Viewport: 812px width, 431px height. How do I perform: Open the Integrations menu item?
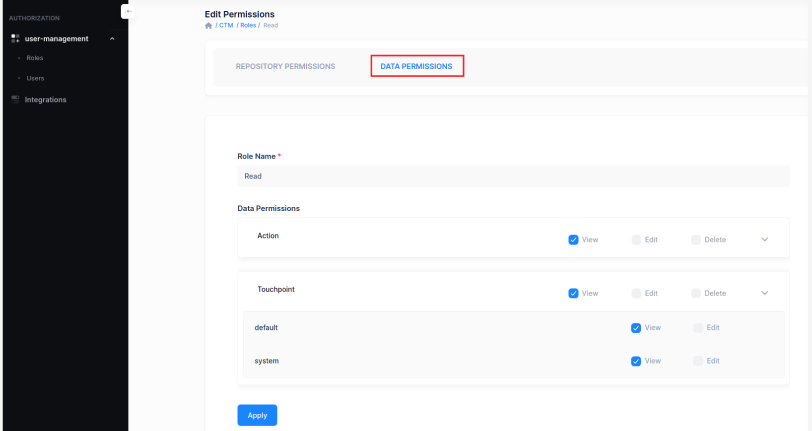point(46,99)
